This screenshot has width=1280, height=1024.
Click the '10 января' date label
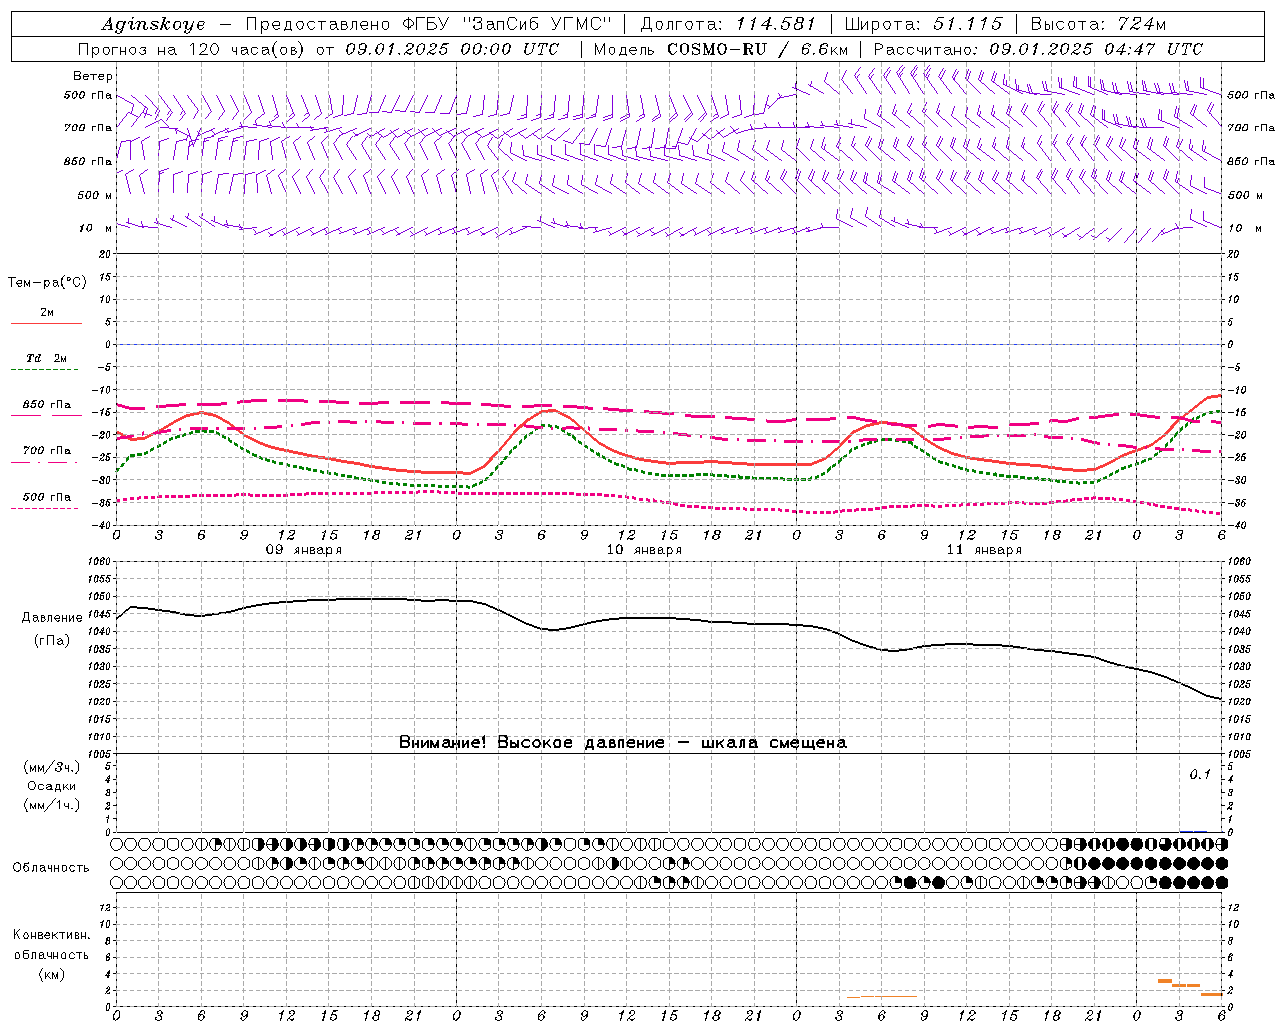644,550
